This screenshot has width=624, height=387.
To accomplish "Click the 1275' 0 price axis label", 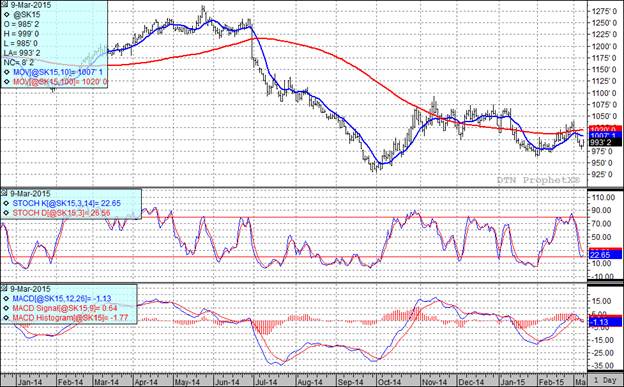I will click(604, 11).
